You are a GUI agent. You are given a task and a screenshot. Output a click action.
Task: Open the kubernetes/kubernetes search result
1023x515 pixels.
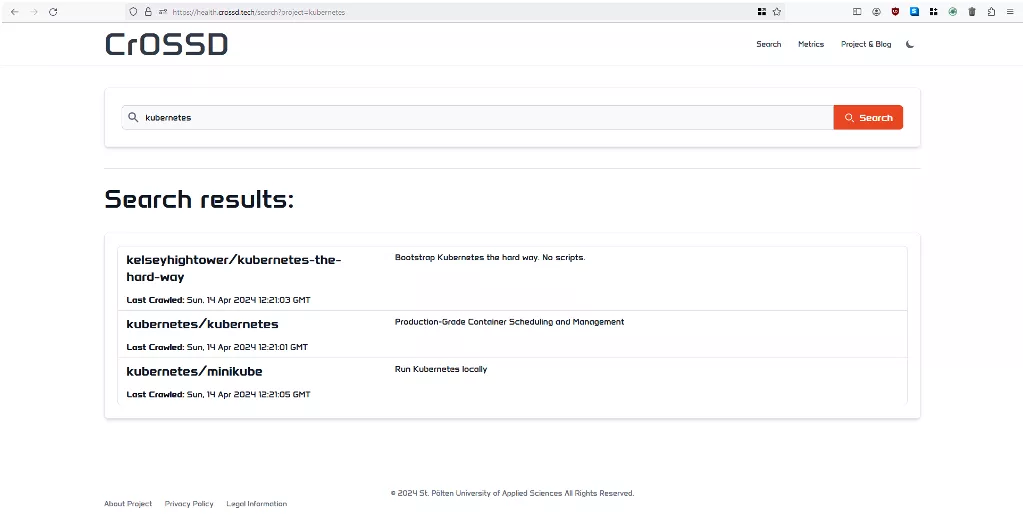[202, 324]
